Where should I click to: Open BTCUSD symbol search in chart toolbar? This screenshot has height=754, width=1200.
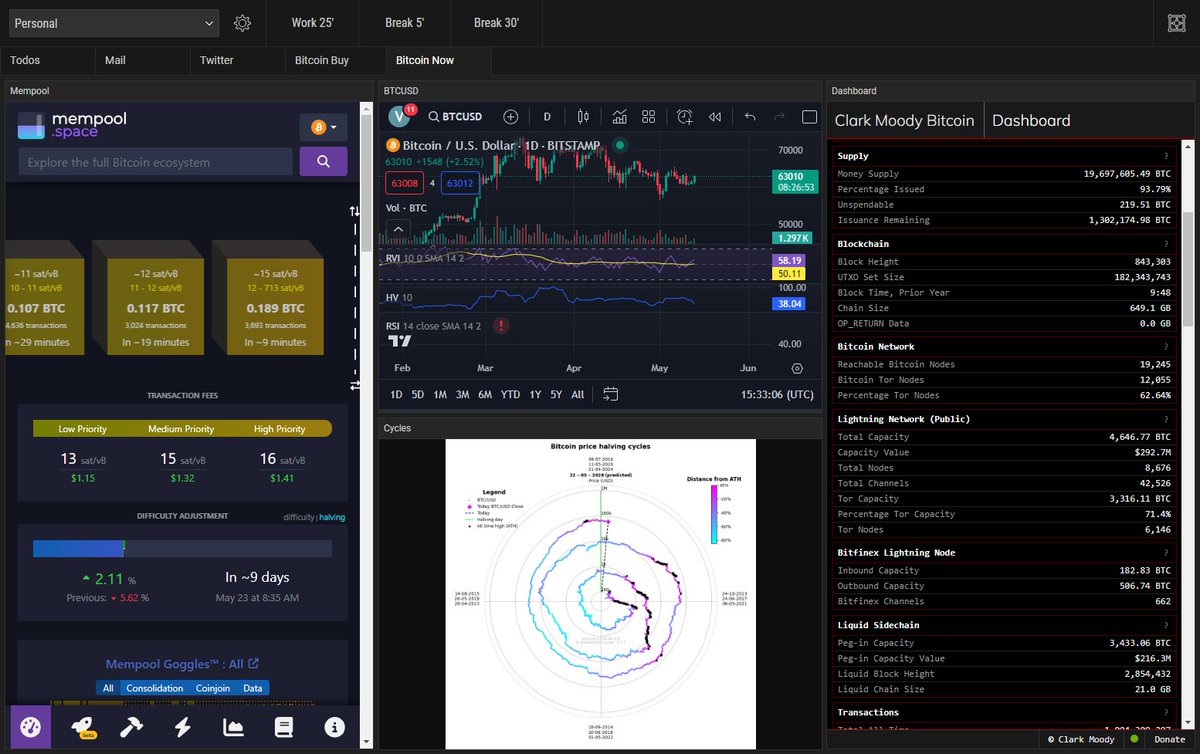pyautogui.click(x=455, y=117)
